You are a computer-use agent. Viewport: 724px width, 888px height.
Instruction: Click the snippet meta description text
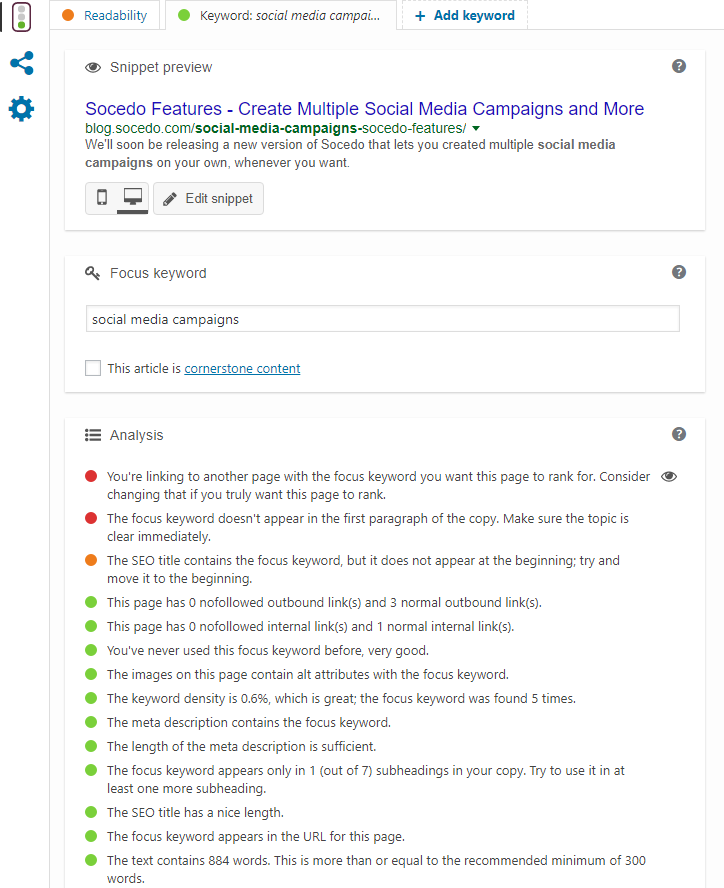(x=350, y=153)
